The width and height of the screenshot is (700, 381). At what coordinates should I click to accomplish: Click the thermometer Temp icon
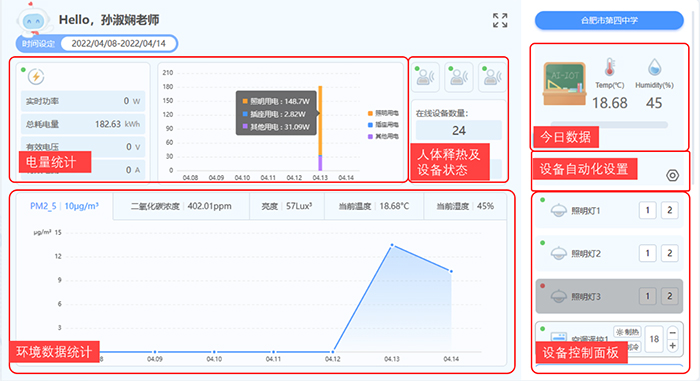coord(609,67)
